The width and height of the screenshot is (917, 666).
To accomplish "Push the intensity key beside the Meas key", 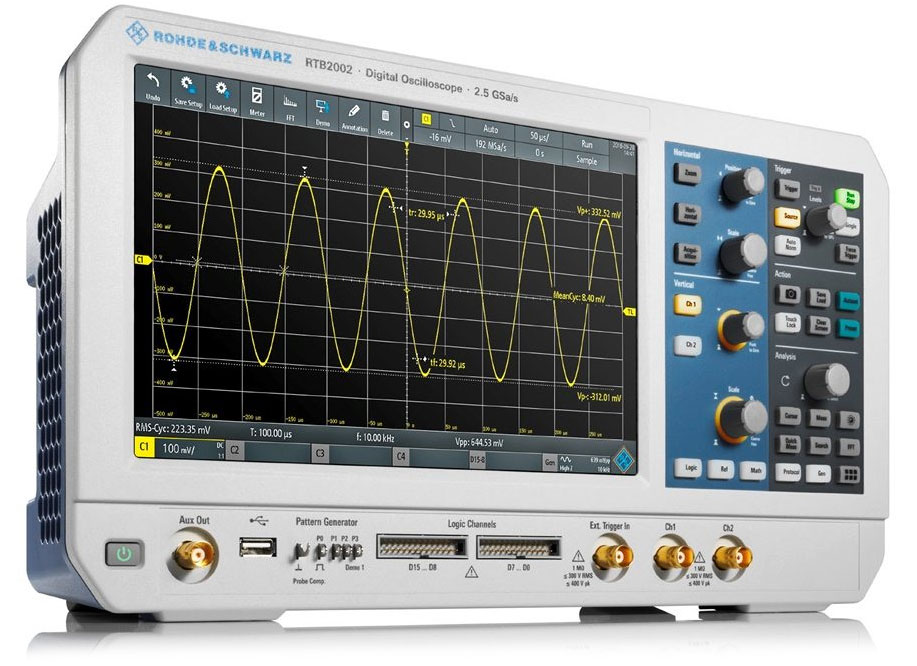I will (849, 419).
